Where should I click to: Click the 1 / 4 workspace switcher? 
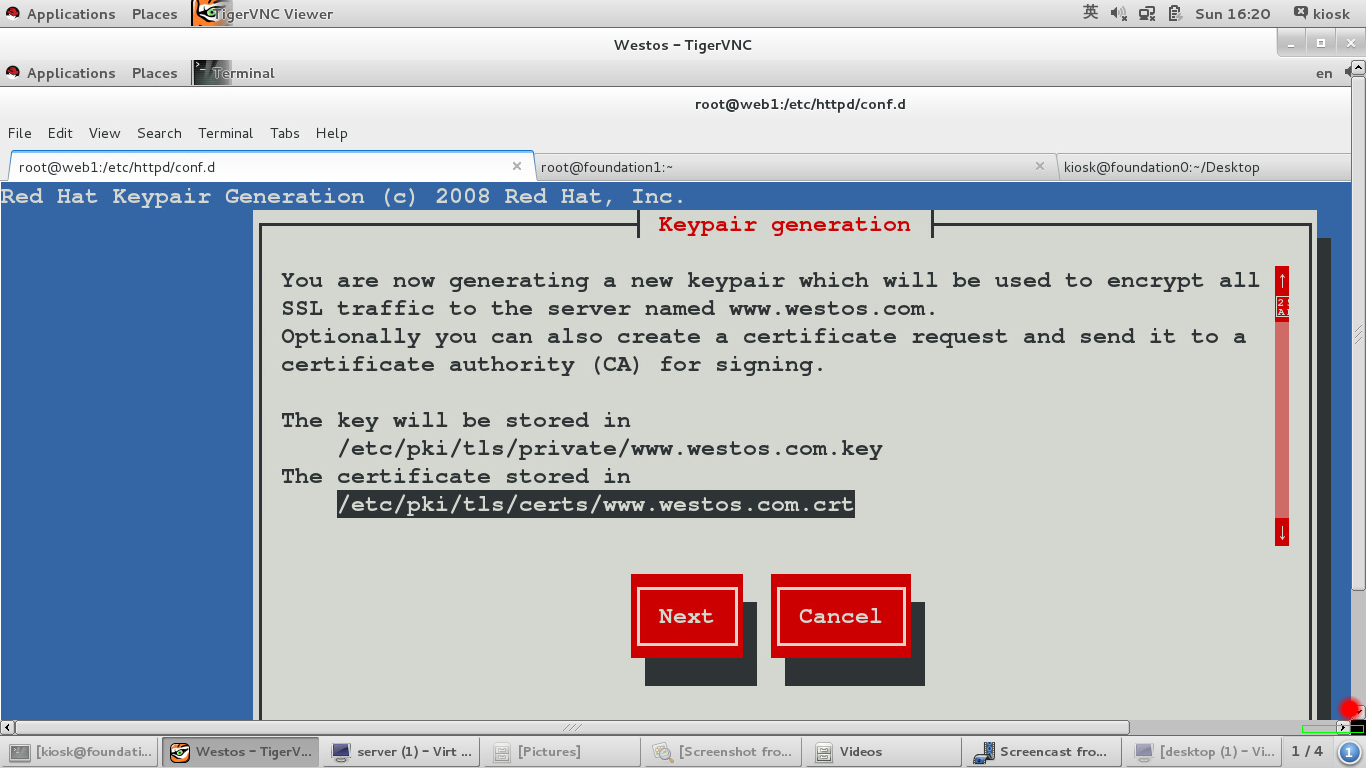point(1306,751)
